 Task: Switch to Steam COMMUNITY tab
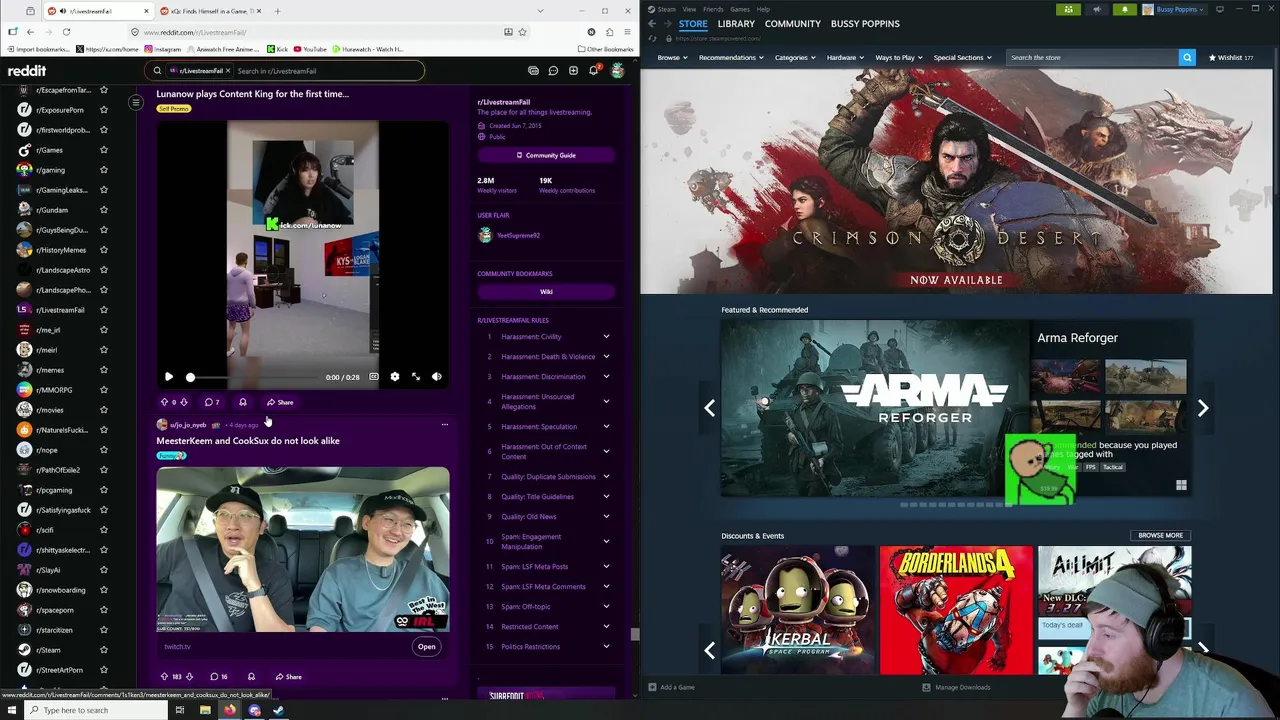coord(793,23)
